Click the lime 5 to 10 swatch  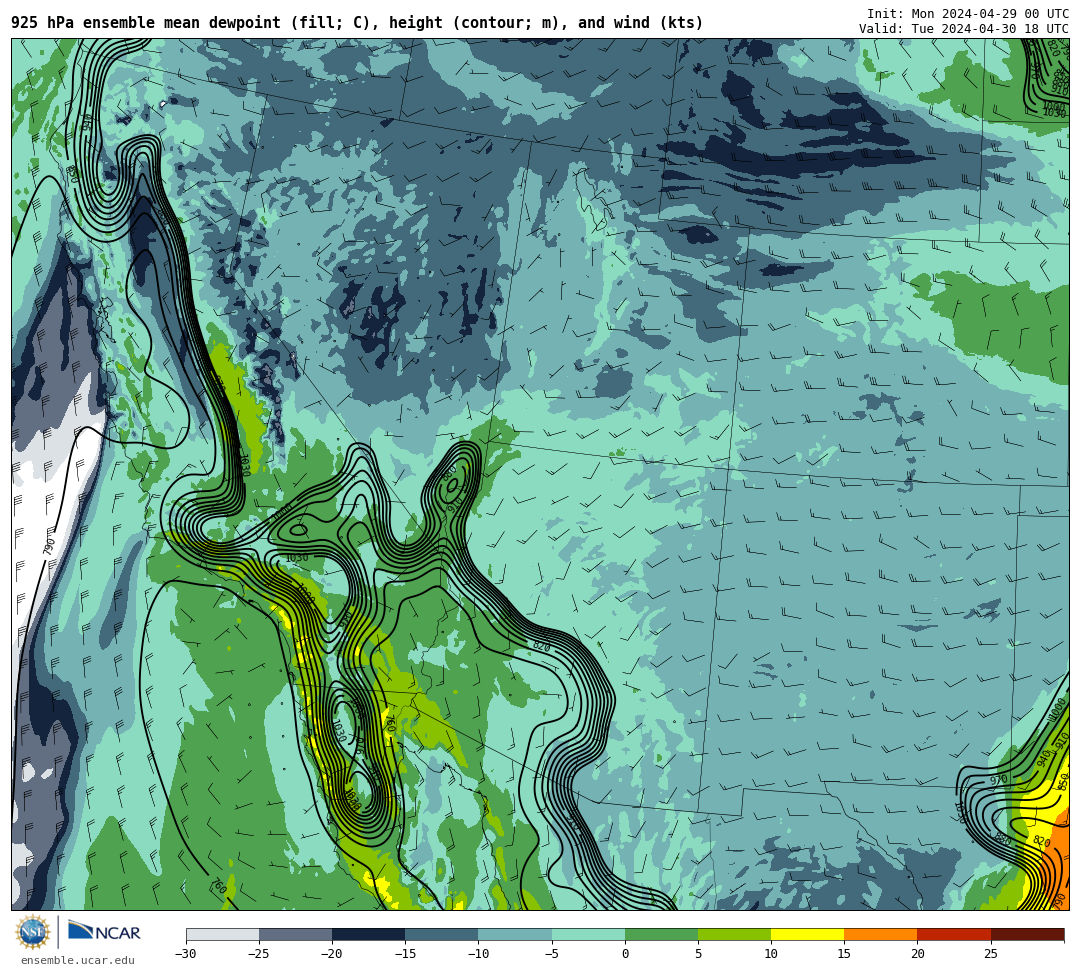coord(734,934)
